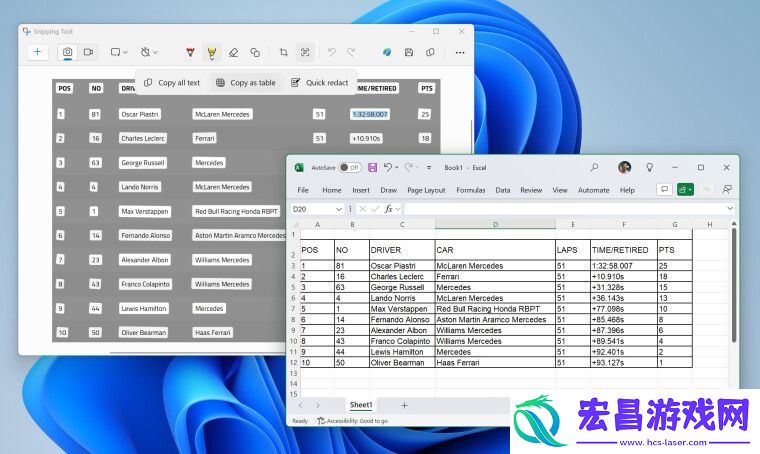Open the Undo history dropdown arrow
Viewport: 760px width, 454px height.
pyautogui.click(x=397, y=168)
